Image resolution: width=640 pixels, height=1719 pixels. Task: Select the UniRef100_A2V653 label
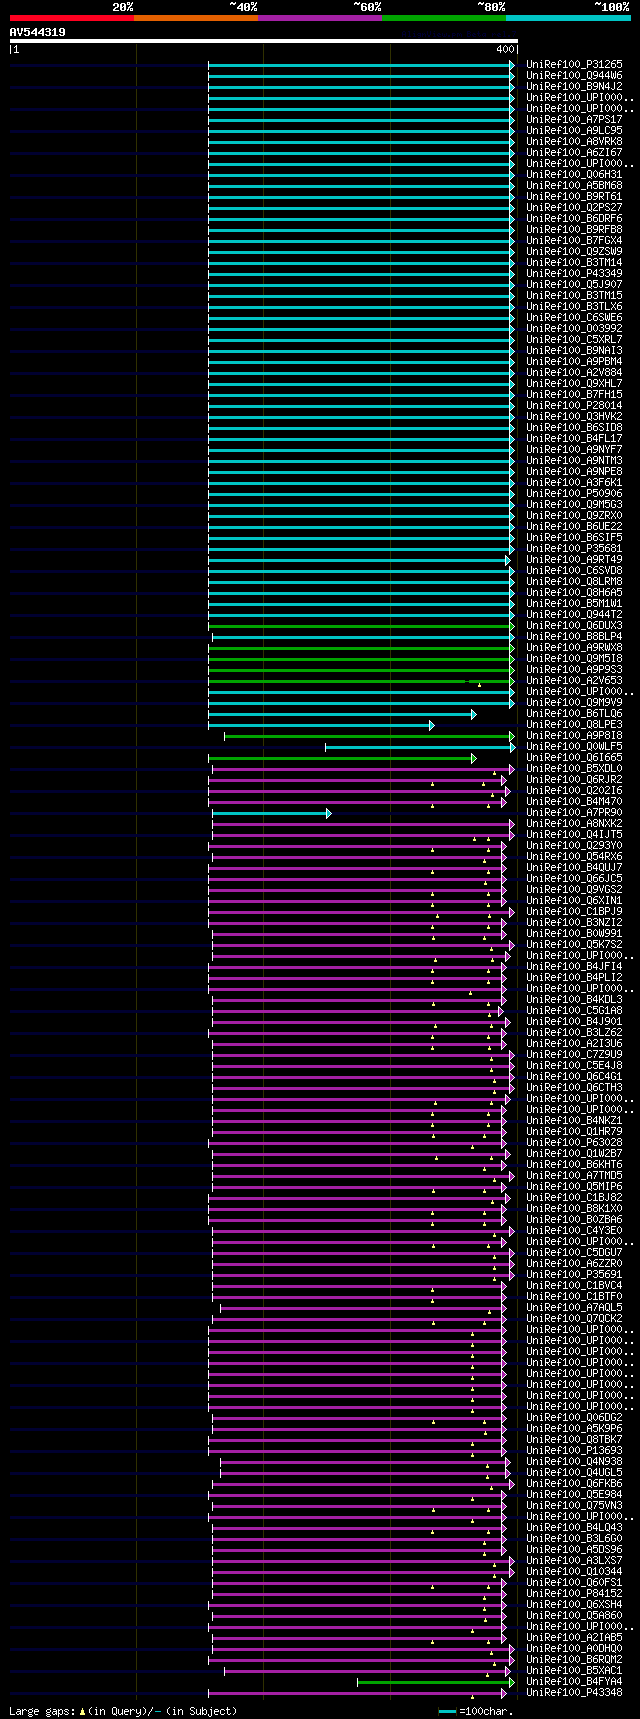(x=574, y=681)
